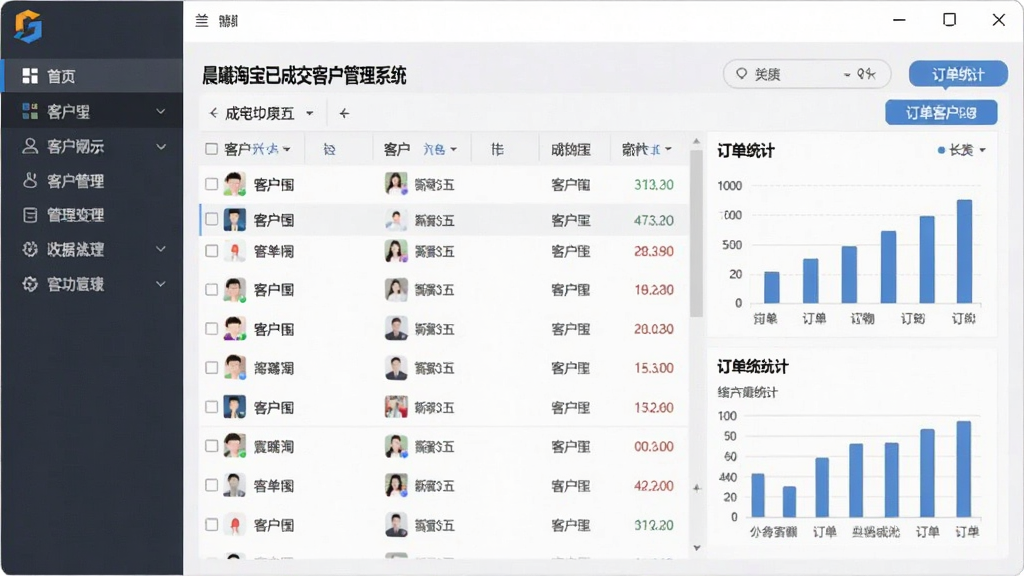Click the gear icon in the second-to-last sidebar item
The width and height of the screenshot is (1024, 576).
[x=30, y=249]
